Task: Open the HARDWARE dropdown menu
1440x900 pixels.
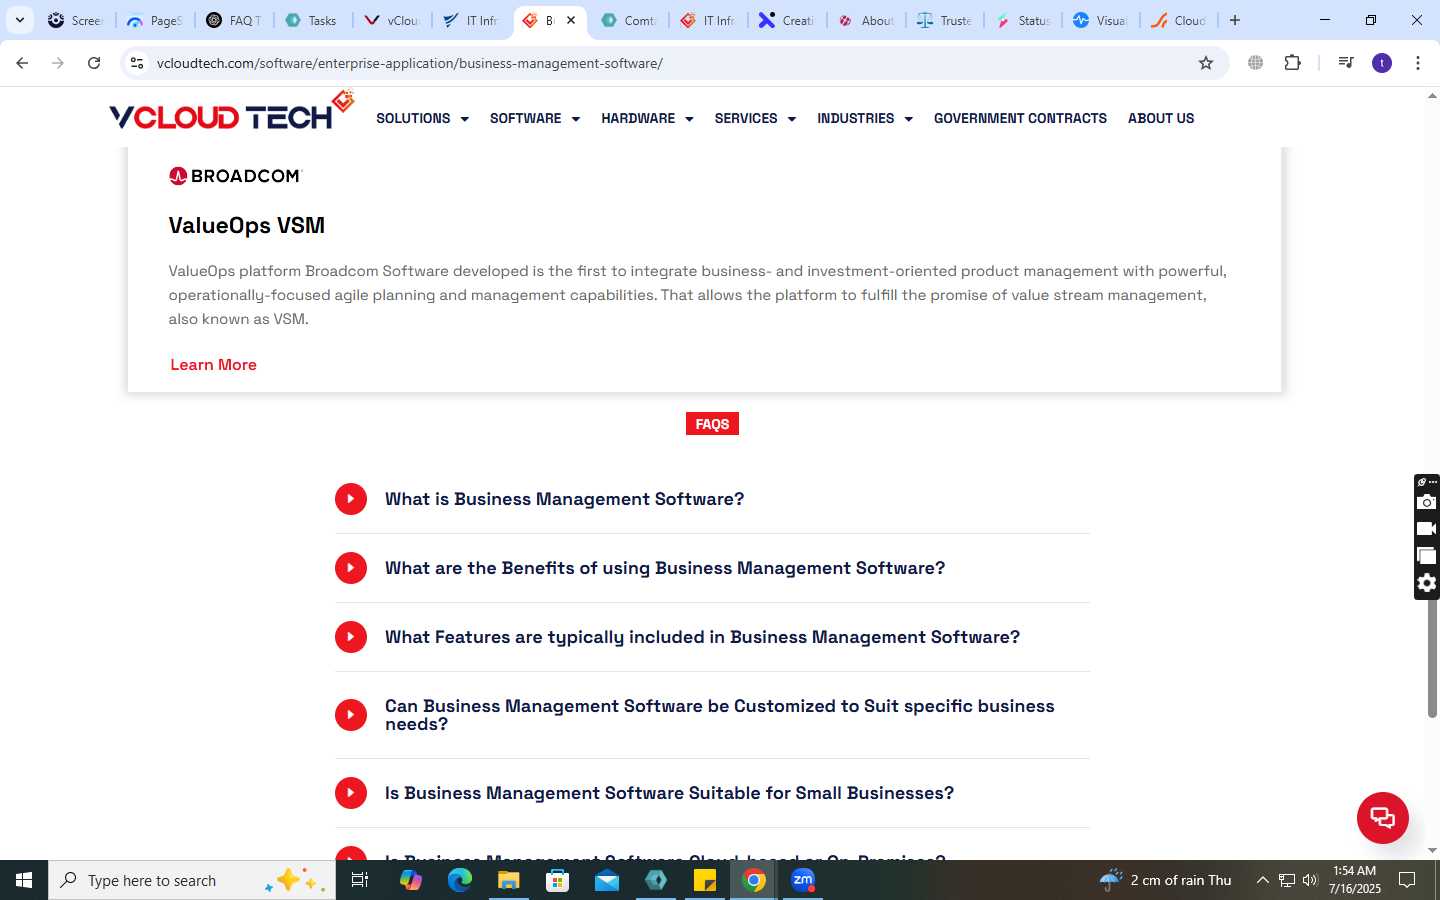Action: pos(647,118)
